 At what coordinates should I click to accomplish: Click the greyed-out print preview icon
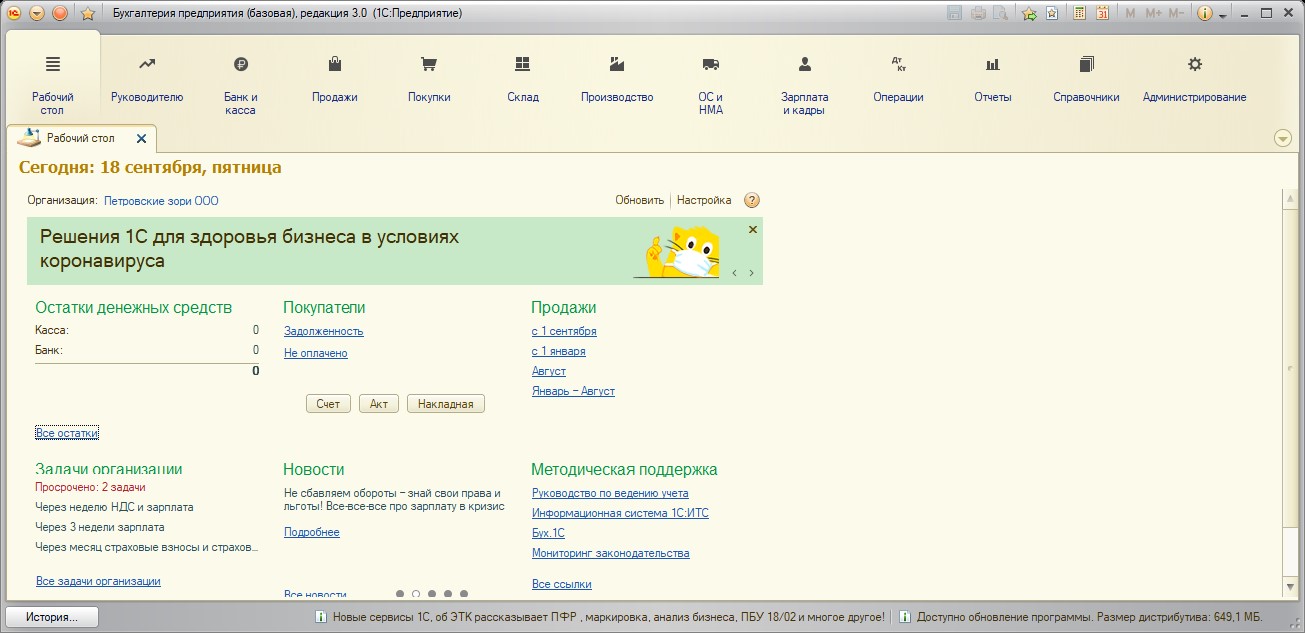(1001, 14)
